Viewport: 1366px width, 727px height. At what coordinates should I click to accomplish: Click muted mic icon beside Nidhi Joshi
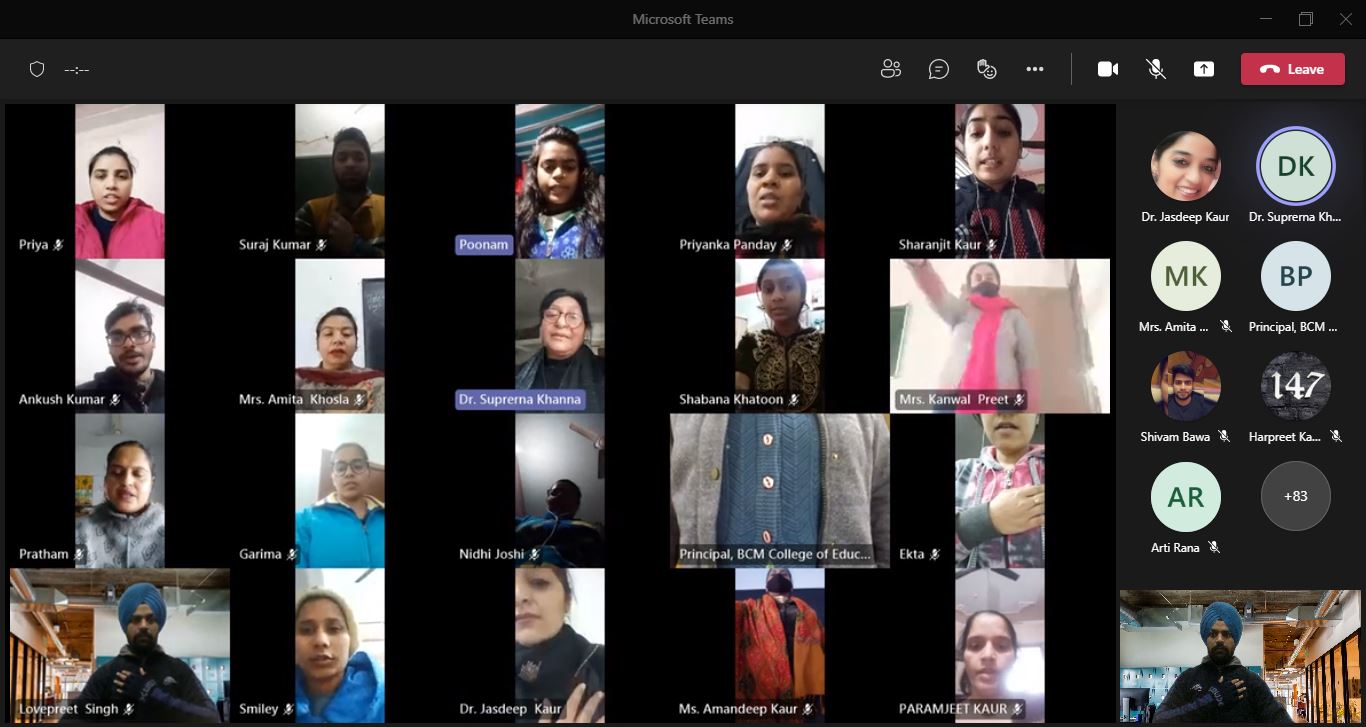tap(535, 554)
